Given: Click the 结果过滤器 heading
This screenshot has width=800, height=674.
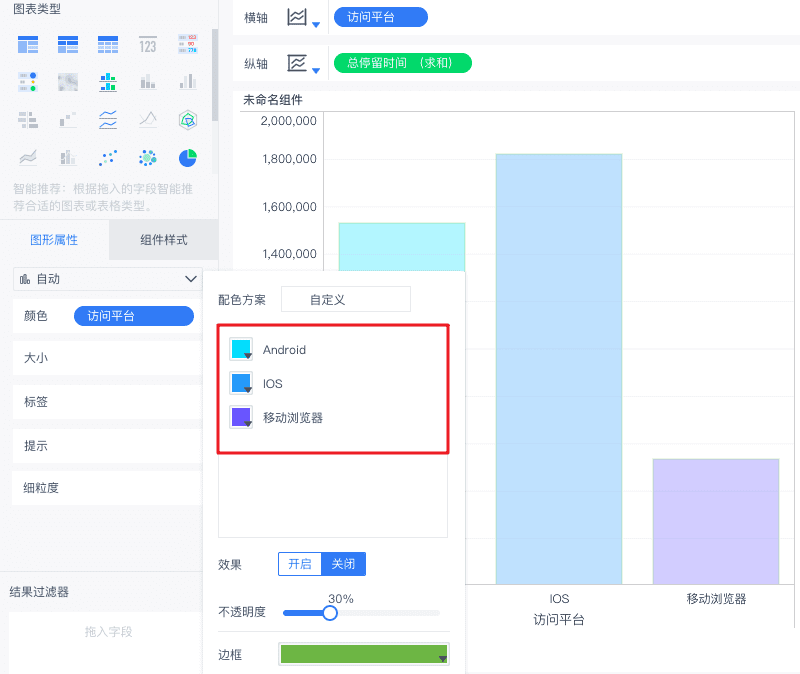Looking at the screenshot, I should coord(39,592).
